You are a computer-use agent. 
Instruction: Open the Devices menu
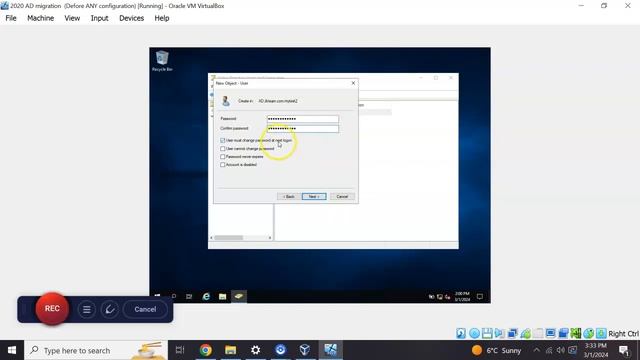coord(131,18)
